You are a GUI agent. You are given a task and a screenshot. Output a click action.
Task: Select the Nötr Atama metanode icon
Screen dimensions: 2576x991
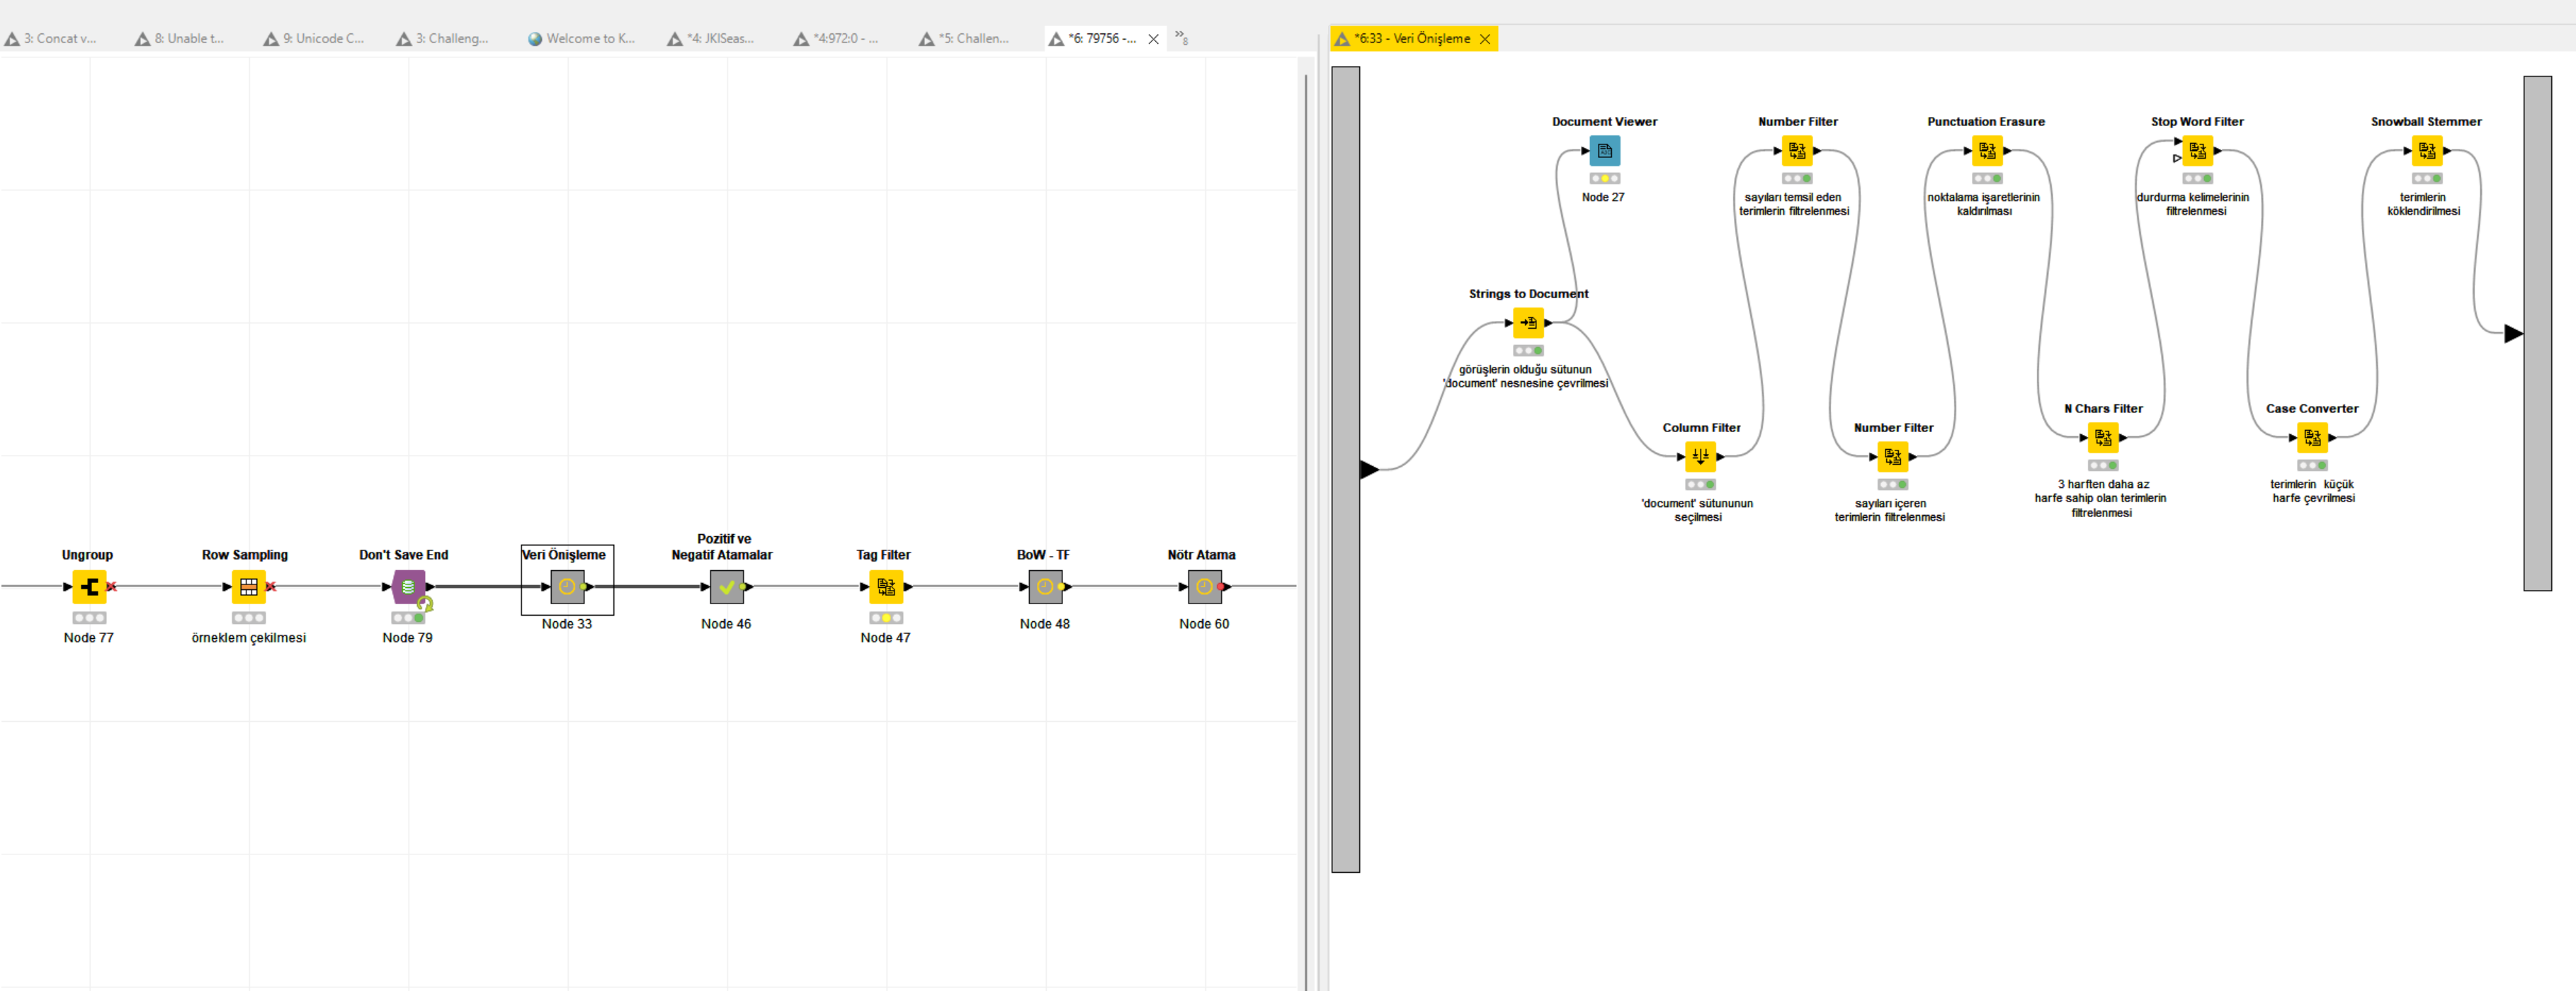click(x=1204, y=587)
